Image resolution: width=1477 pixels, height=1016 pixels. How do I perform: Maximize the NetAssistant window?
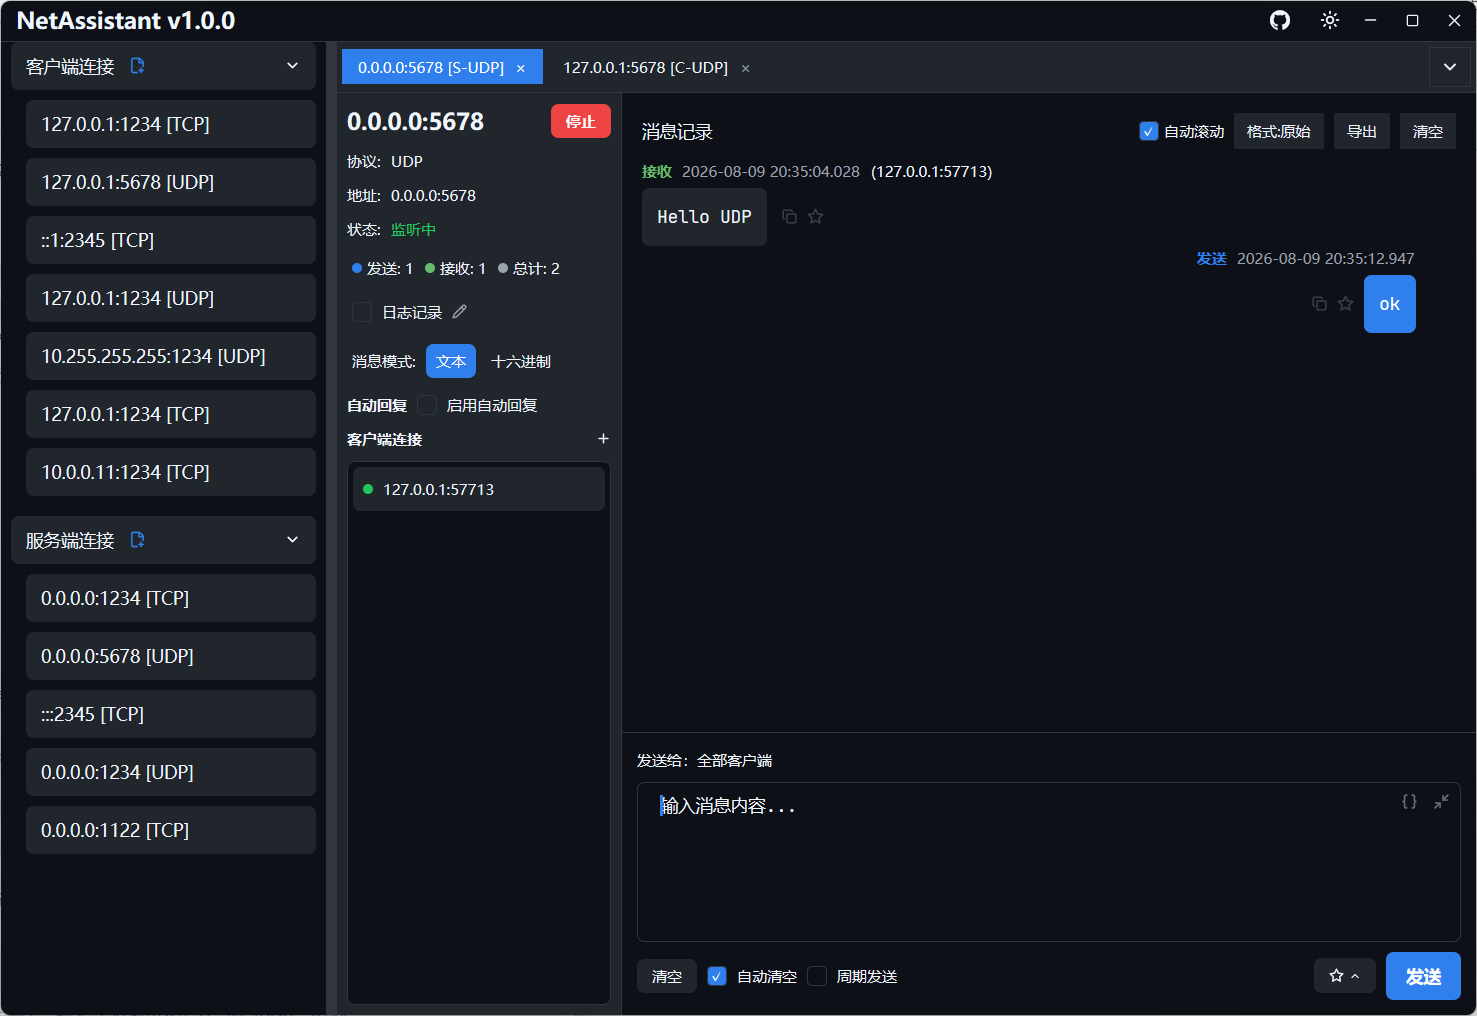[1412, 20]
